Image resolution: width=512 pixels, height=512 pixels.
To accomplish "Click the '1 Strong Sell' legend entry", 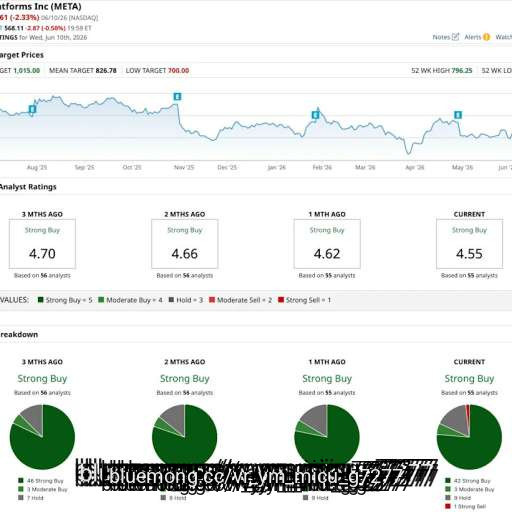I will tap(466, 506).
